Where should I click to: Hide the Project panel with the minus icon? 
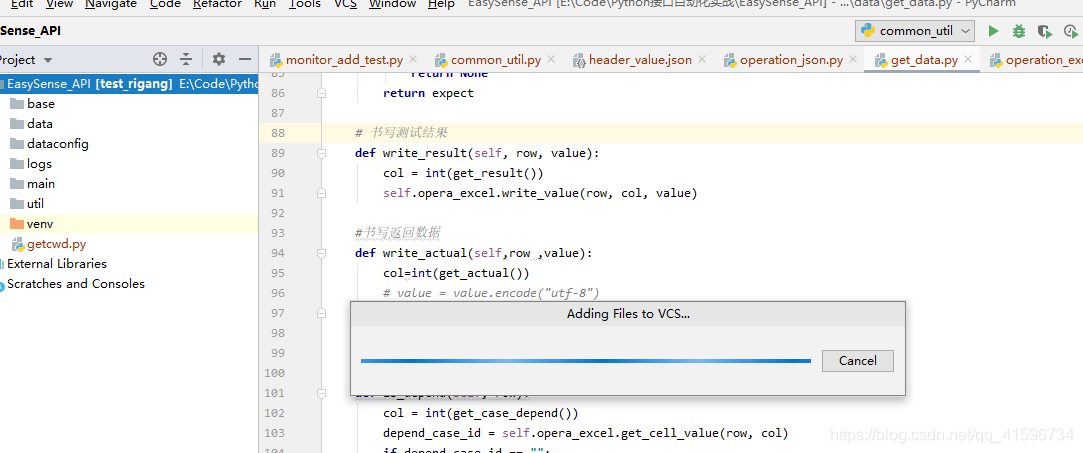245,59
